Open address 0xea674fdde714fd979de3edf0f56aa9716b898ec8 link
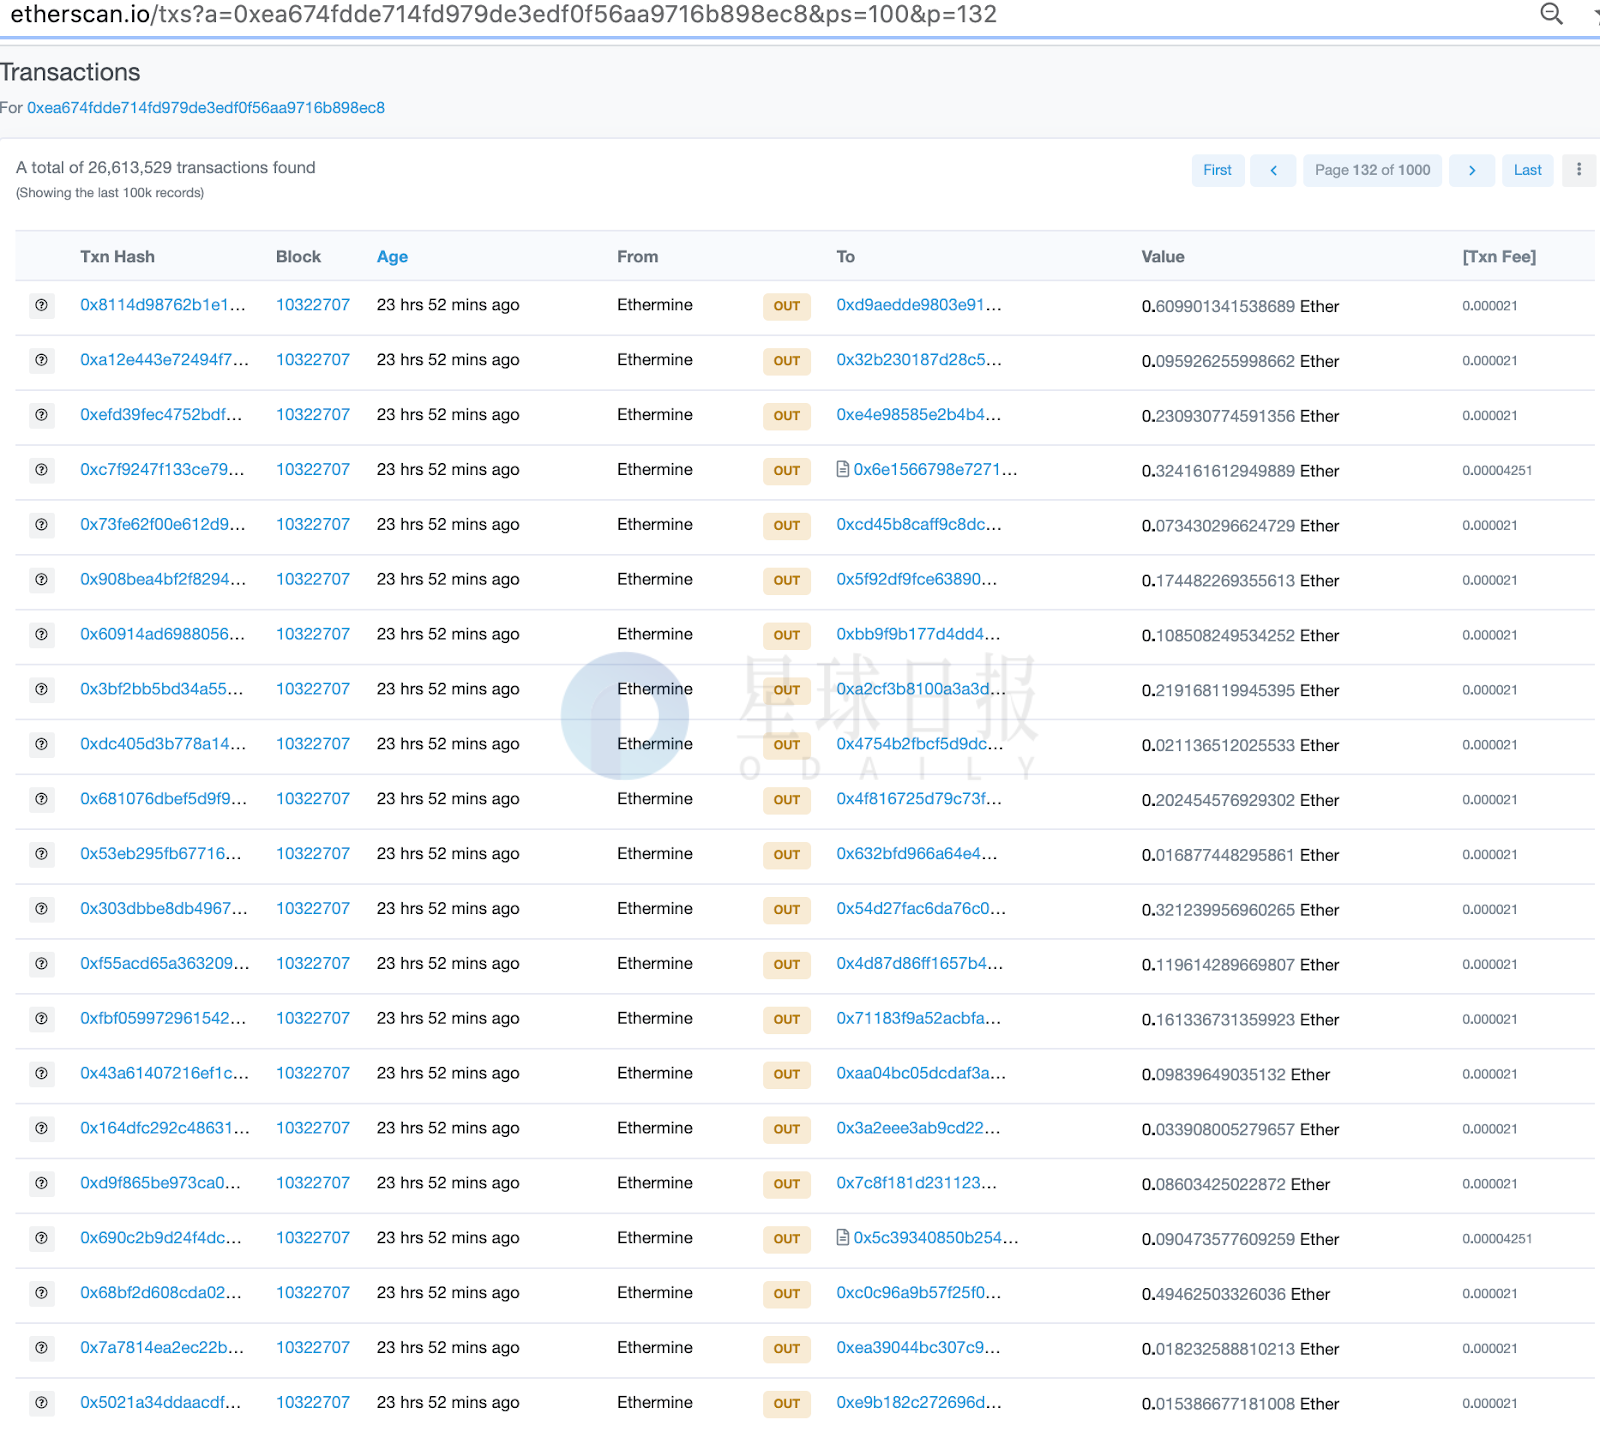The width and height of the screenshot is (1600, 1432). coord(206,108)
